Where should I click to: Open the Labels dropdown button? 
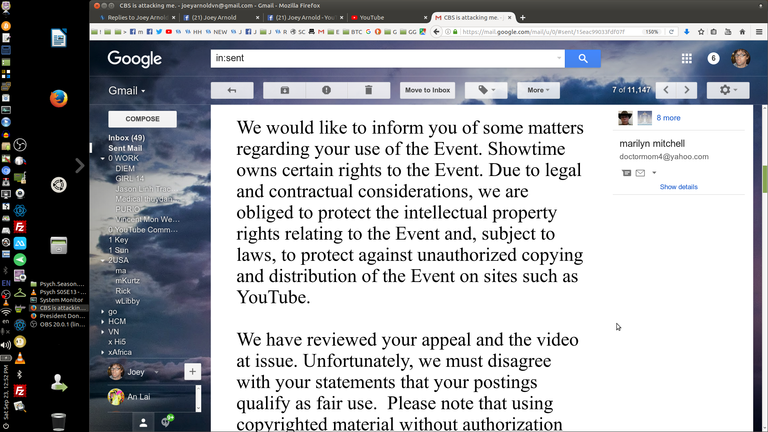pyautogui.click(x=486, y=90)
